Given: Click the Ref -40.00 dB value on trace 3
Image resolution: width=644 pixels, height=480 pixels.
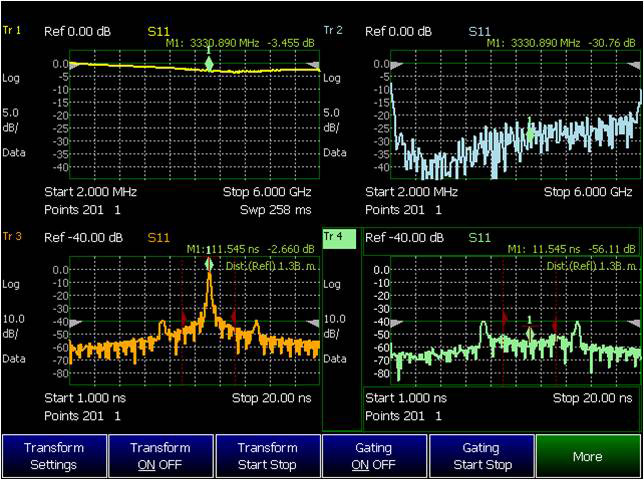Looking at the screenshot, I should (x=83, y=237).
